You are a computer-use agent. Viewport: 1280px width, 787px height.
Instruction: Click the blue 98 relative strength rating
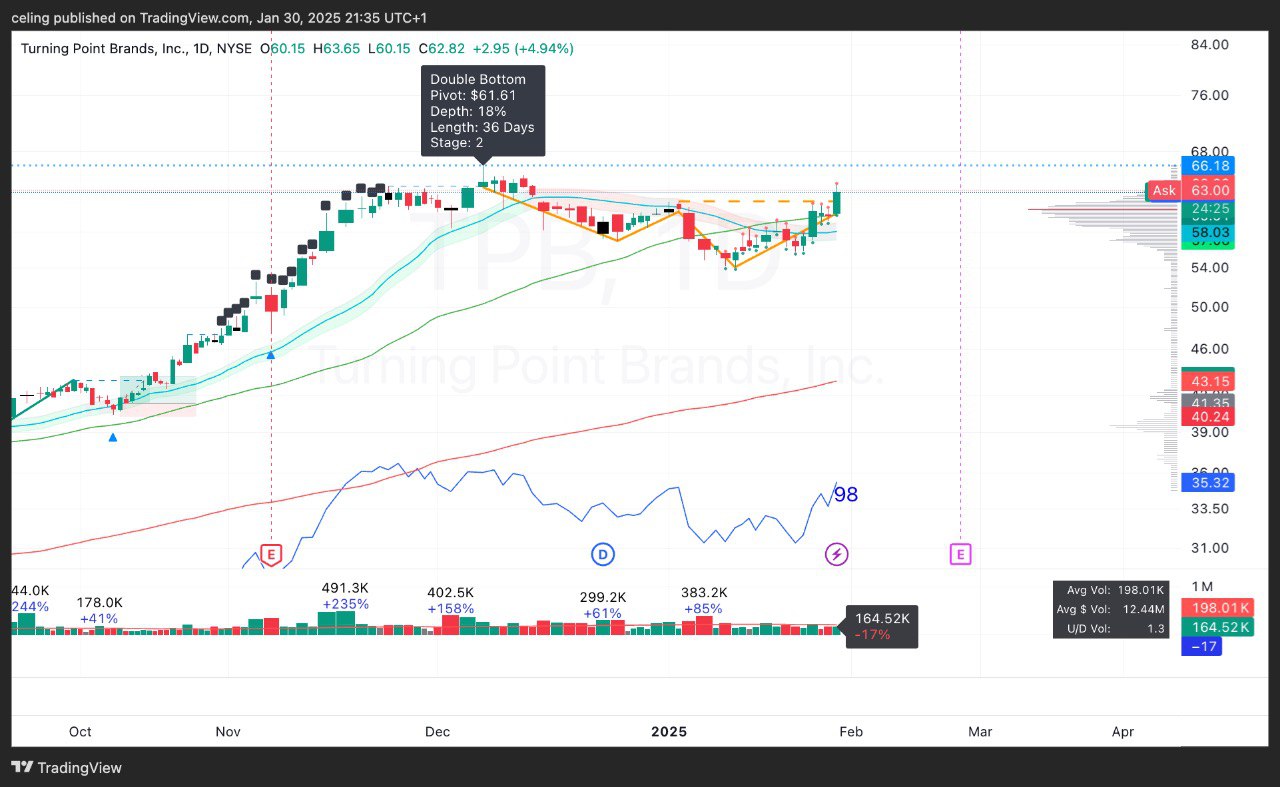(845, 495)
